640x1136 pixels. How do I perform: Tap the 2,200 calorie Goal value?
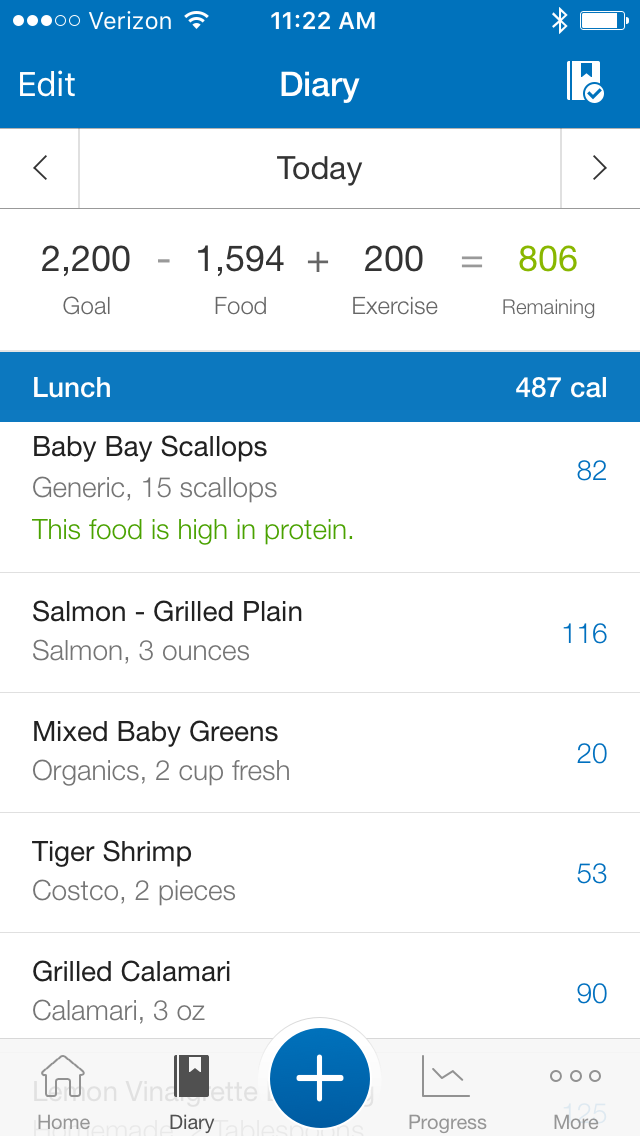[86, 260]
